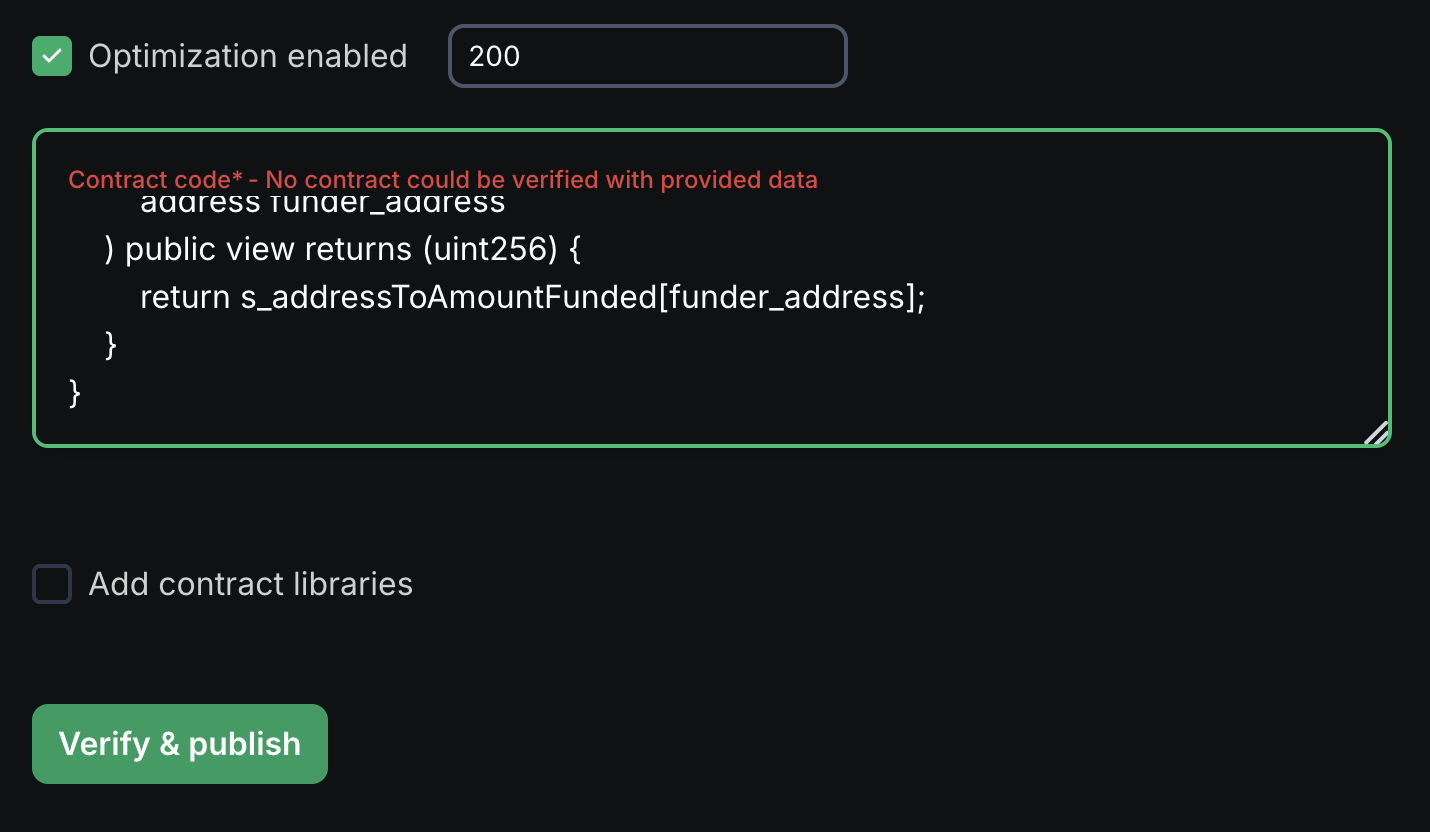Click the function's indented closing brace
The image size is (1430, 832).
111,345
